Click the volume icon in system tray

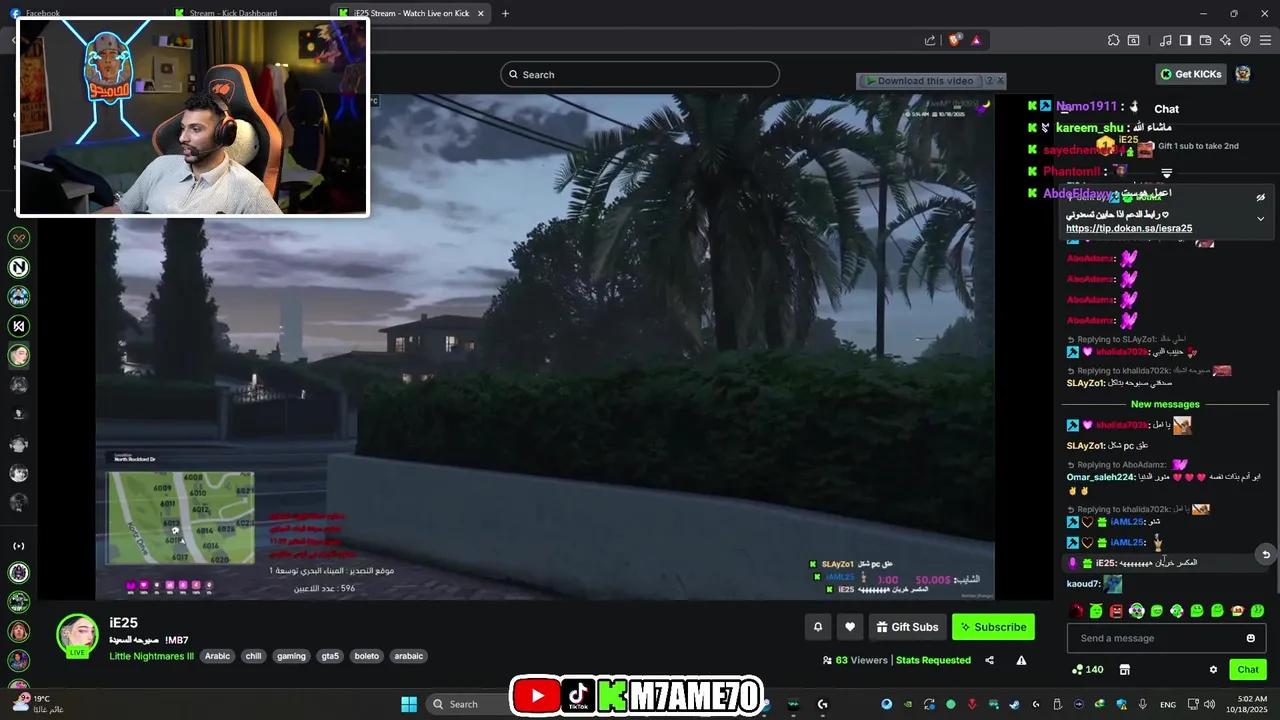(1208, 704)
